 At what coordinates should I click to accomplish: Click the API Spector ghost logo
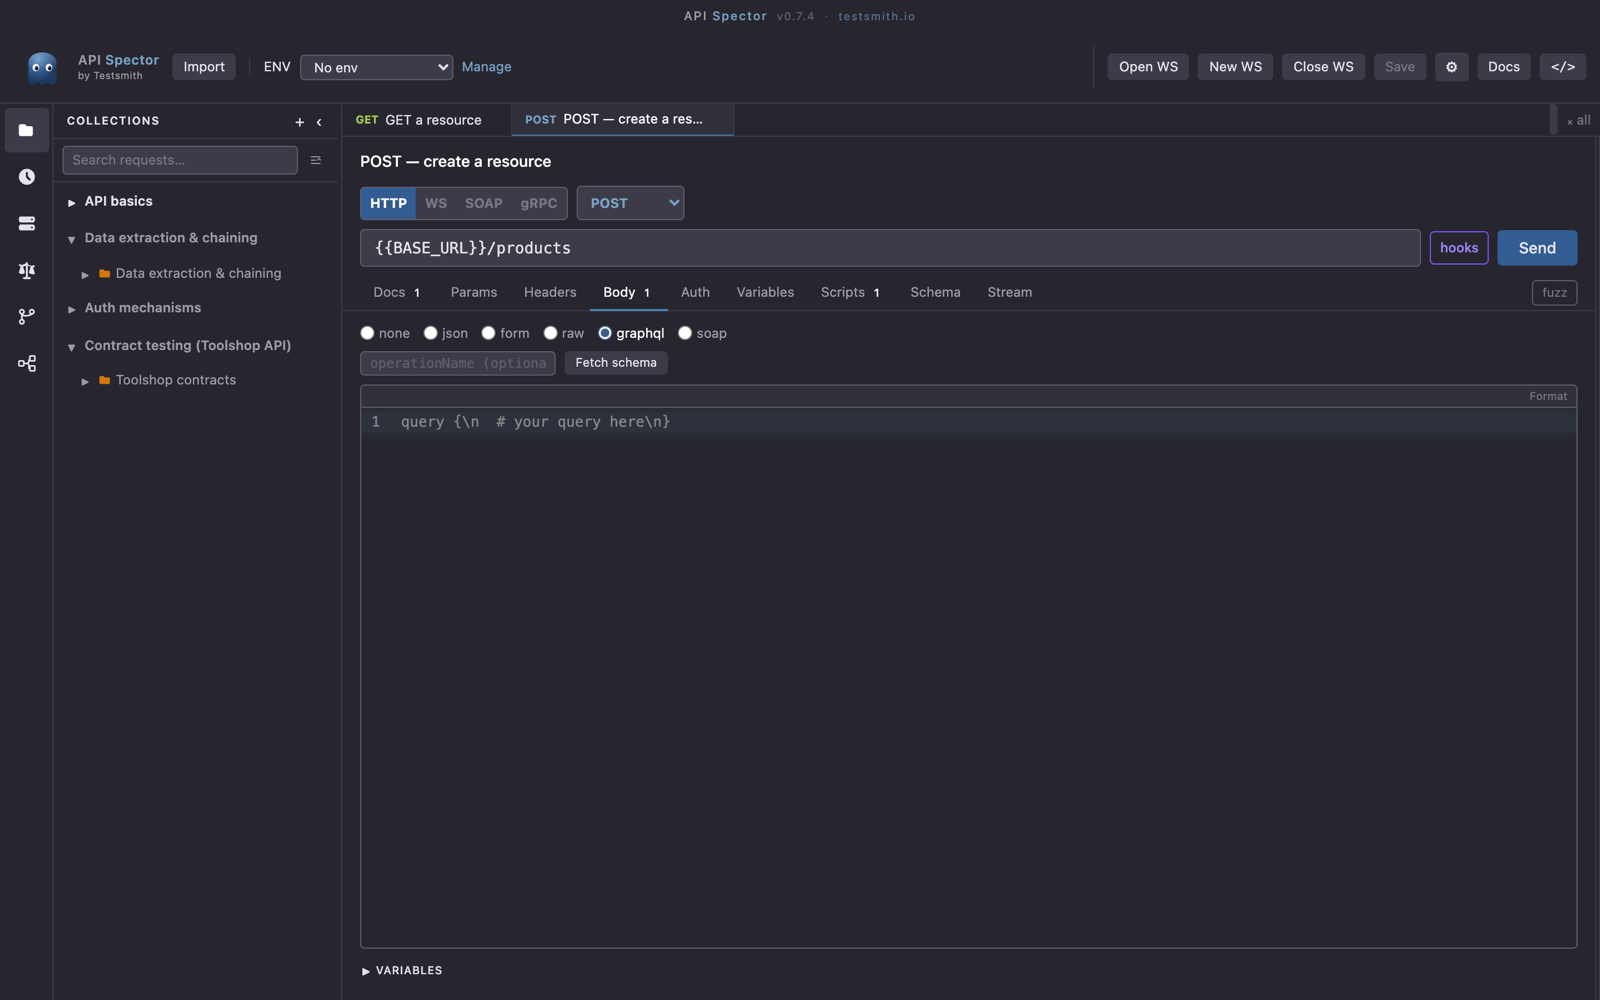(42, 67)
